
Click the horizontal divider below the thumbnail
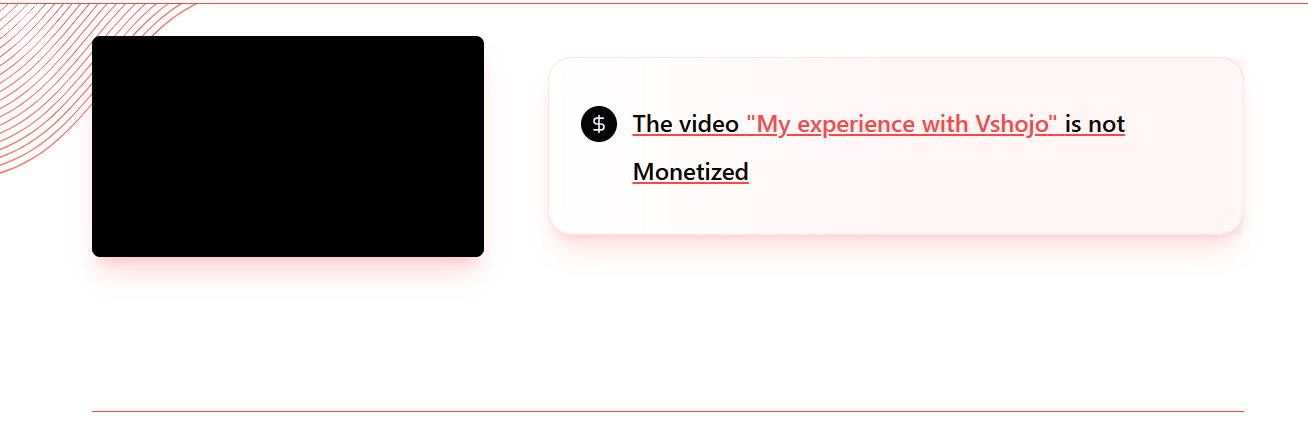point(668,411)
